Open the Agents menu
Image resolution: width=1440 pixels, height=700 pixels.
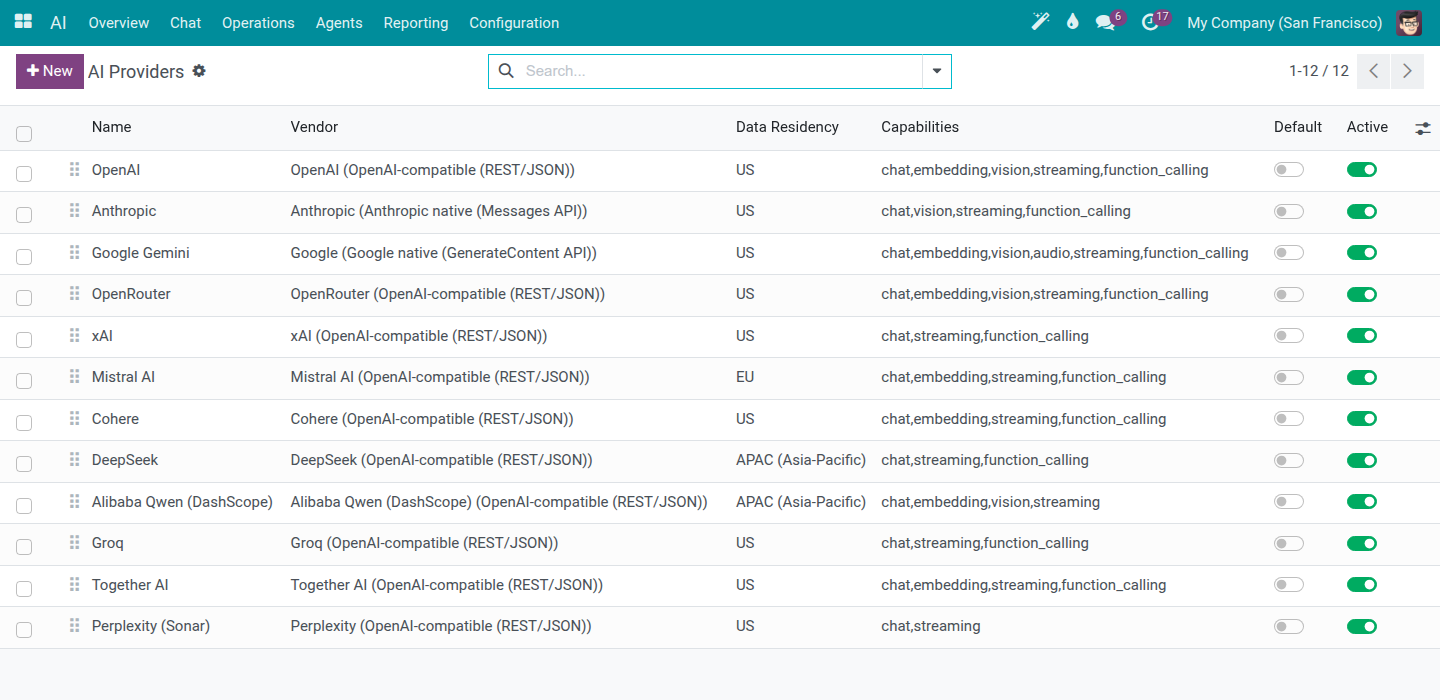click(x=339, y=22)
